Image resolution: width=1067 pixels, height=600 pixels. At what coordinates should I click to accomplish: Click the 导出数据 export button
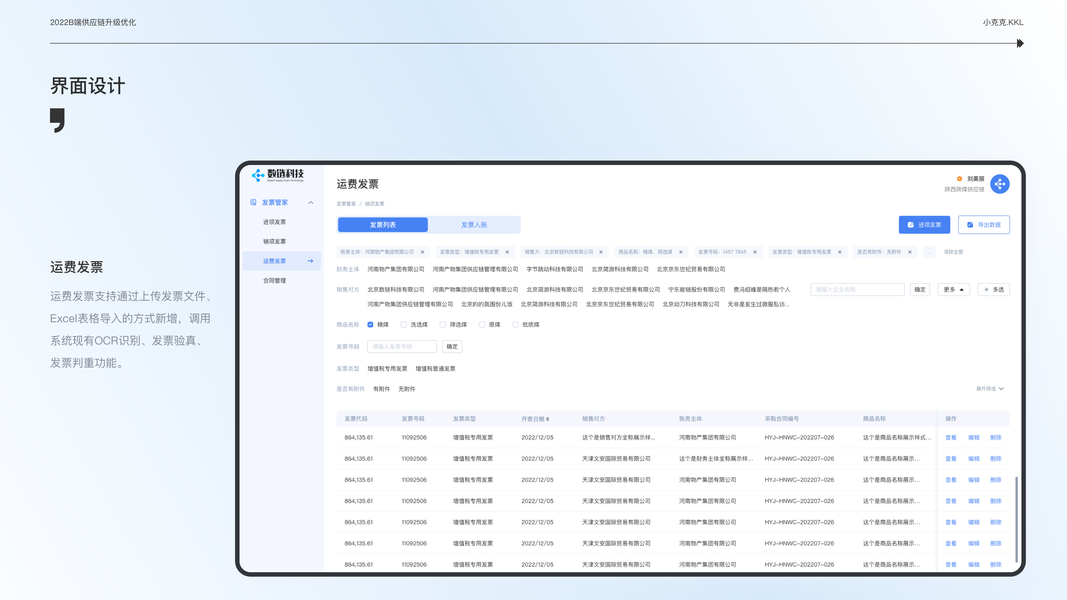(x=984, y=224)
